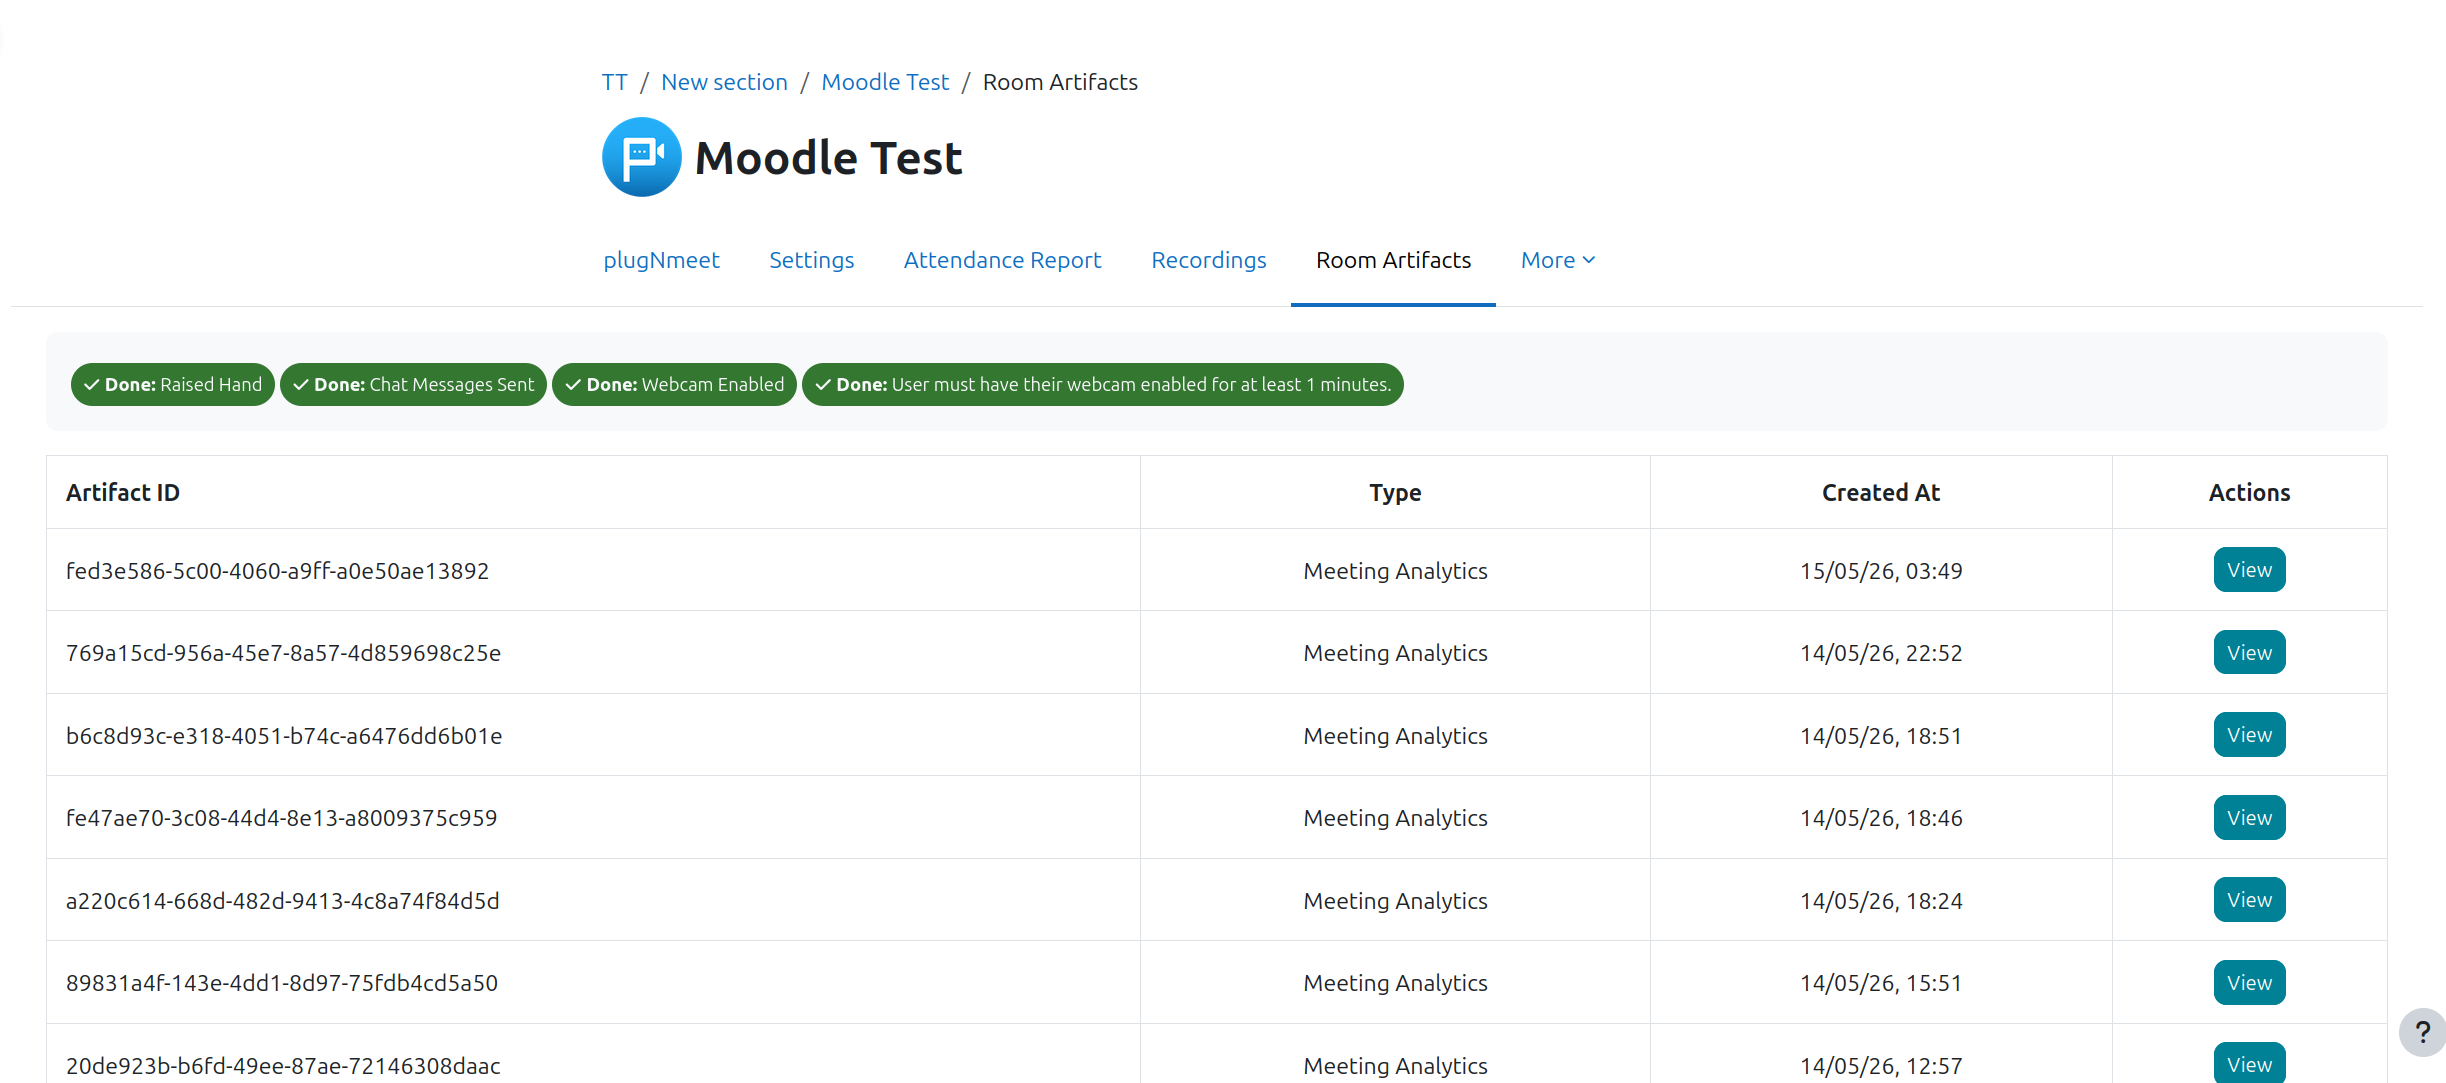View artifact fed3e586-5c00-4060-a9ff-a0e50ae13892
The width and height of the screenshot is (2446, 1083).
pos(2249,570)
